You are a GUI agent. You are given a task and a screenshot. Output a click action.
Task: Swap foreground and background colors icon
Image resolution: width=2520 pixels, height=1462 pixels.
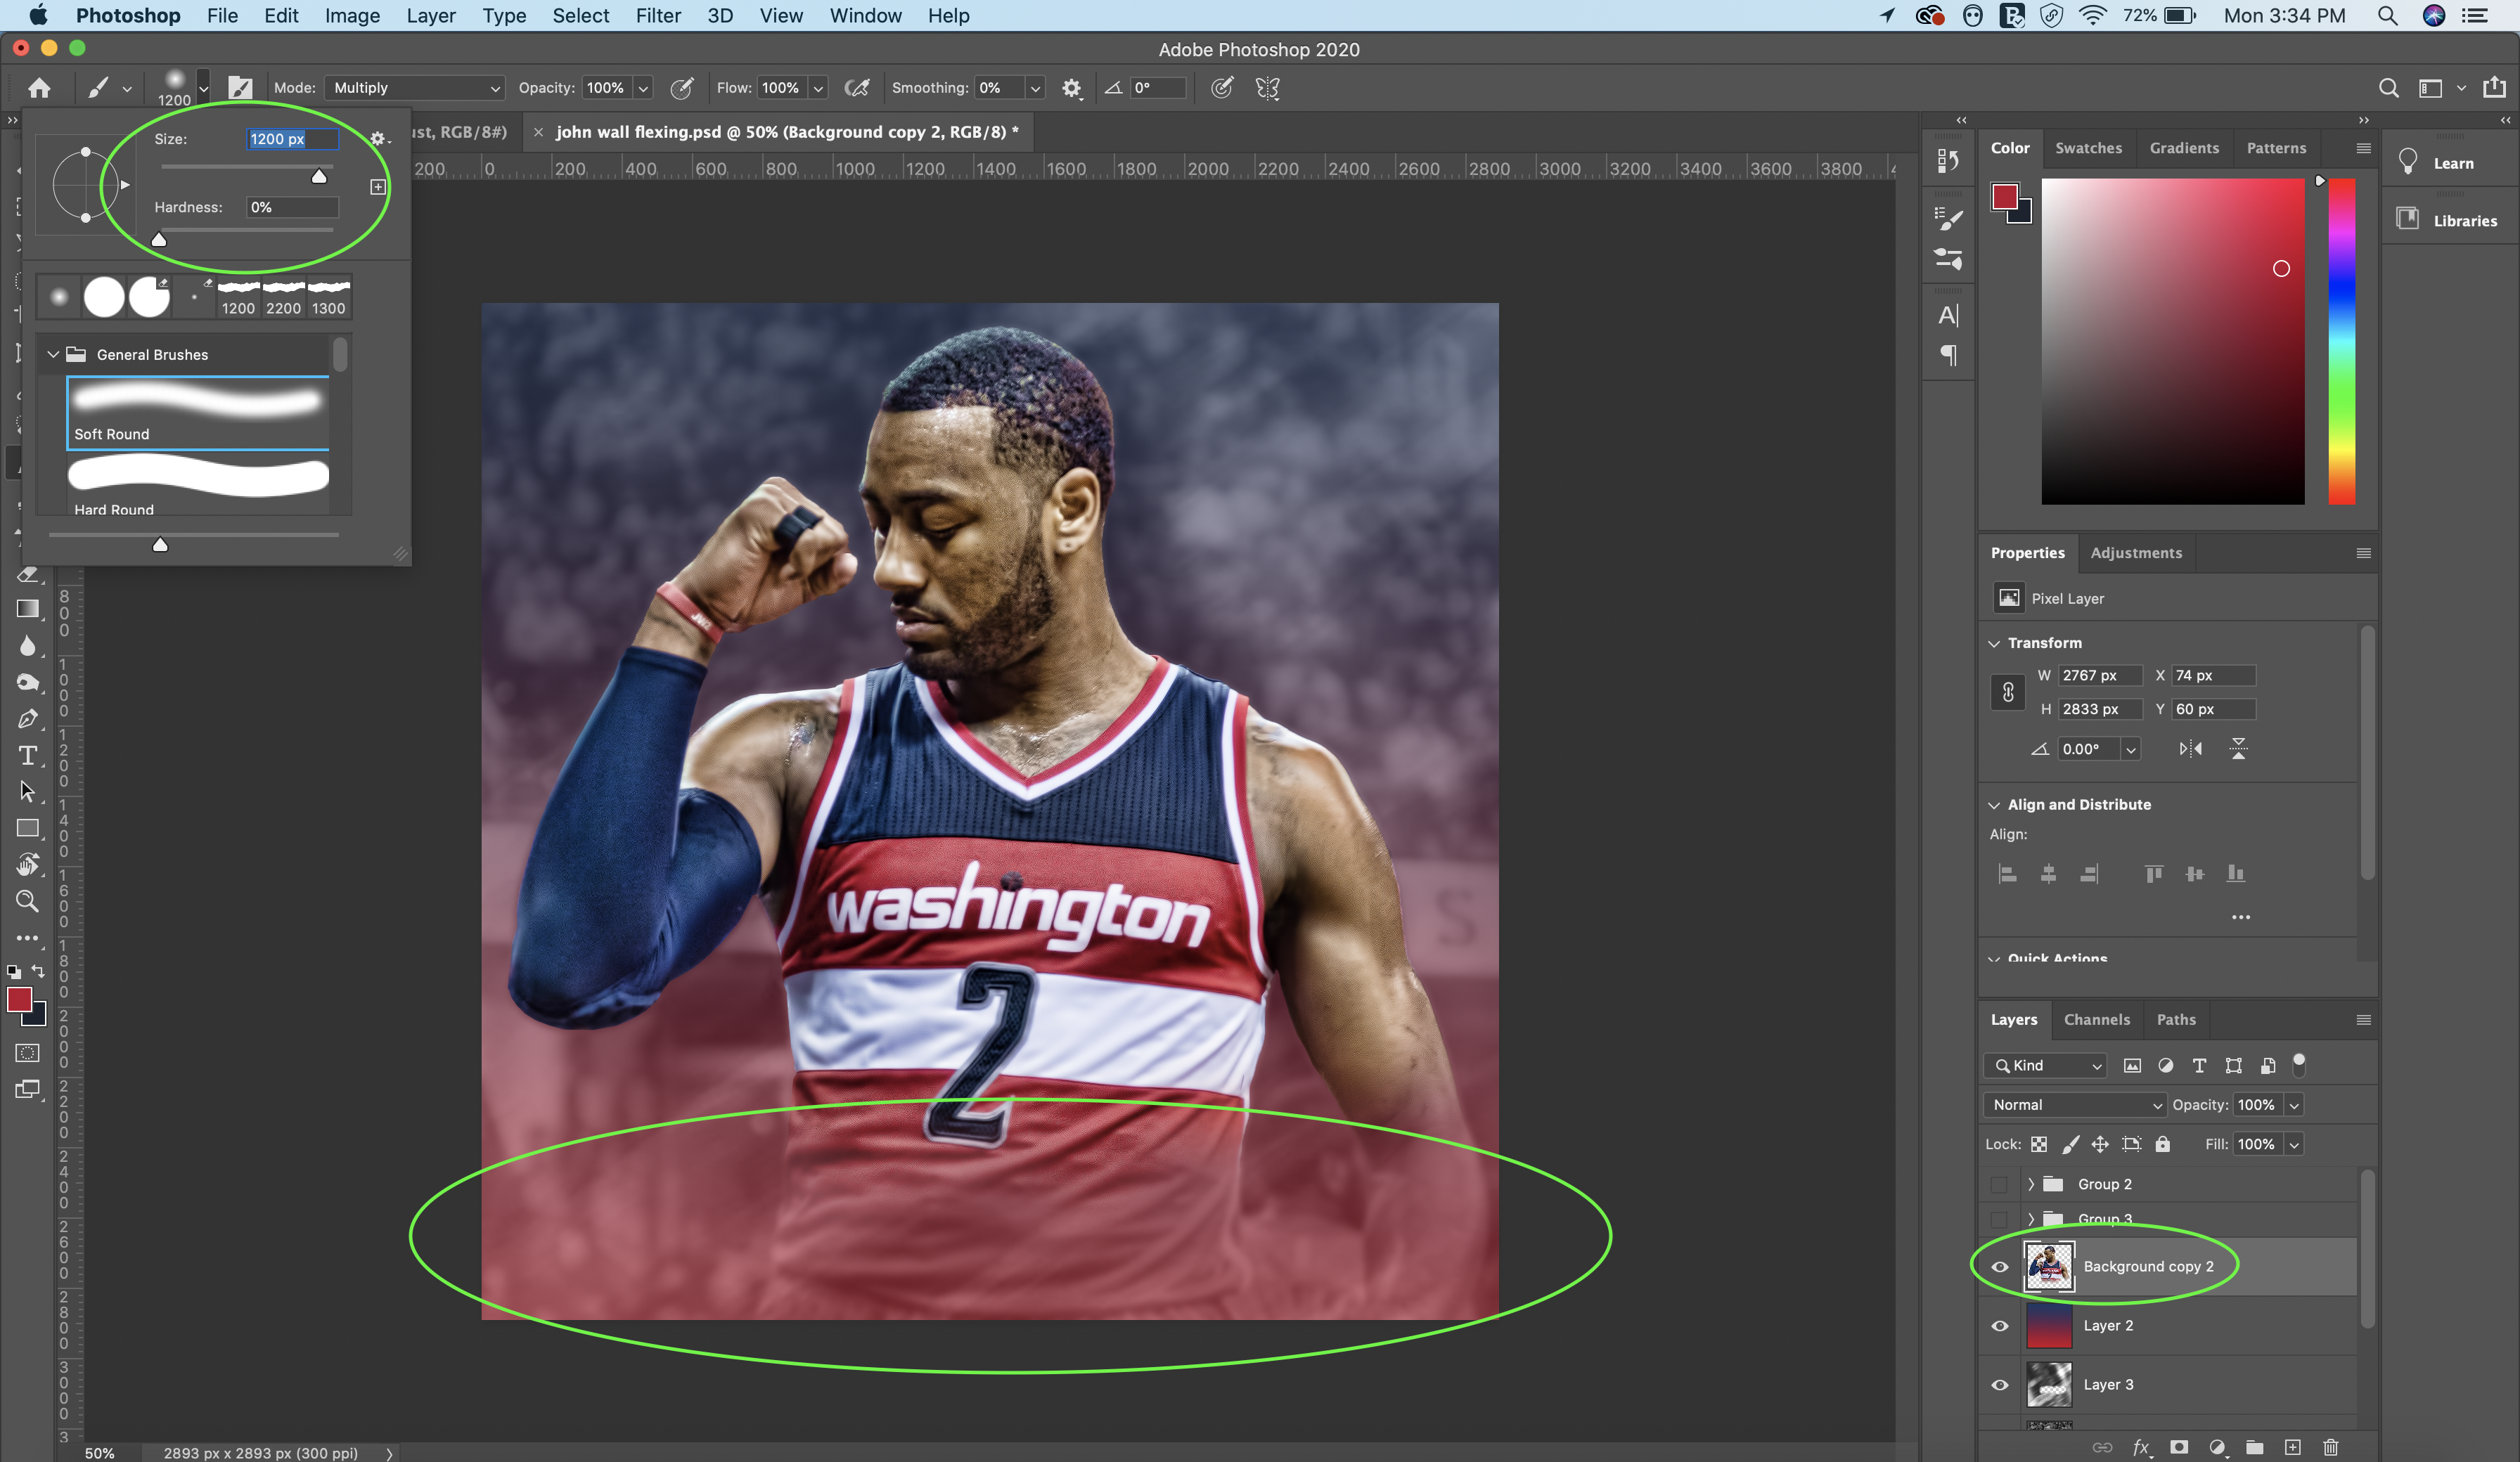pyautogui.click(x=38, y=971)
